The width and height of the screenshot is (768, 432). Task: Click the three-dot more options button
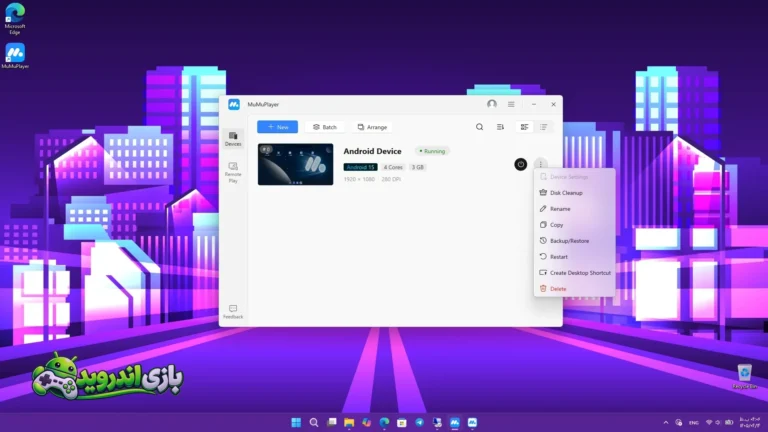(540, 164)
